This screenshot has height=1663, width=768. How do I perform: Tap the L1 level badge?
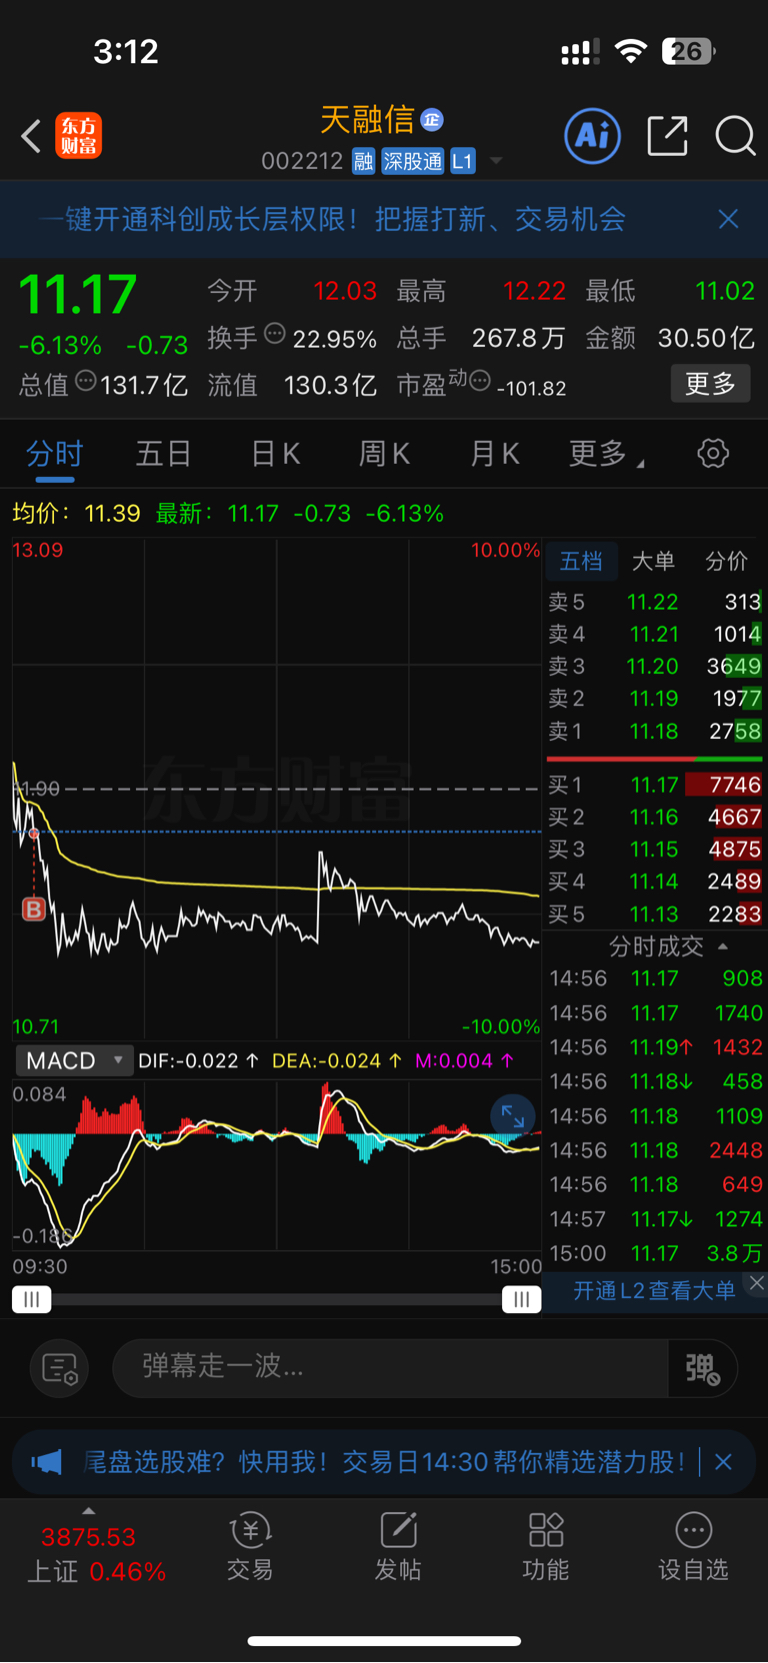462,161
